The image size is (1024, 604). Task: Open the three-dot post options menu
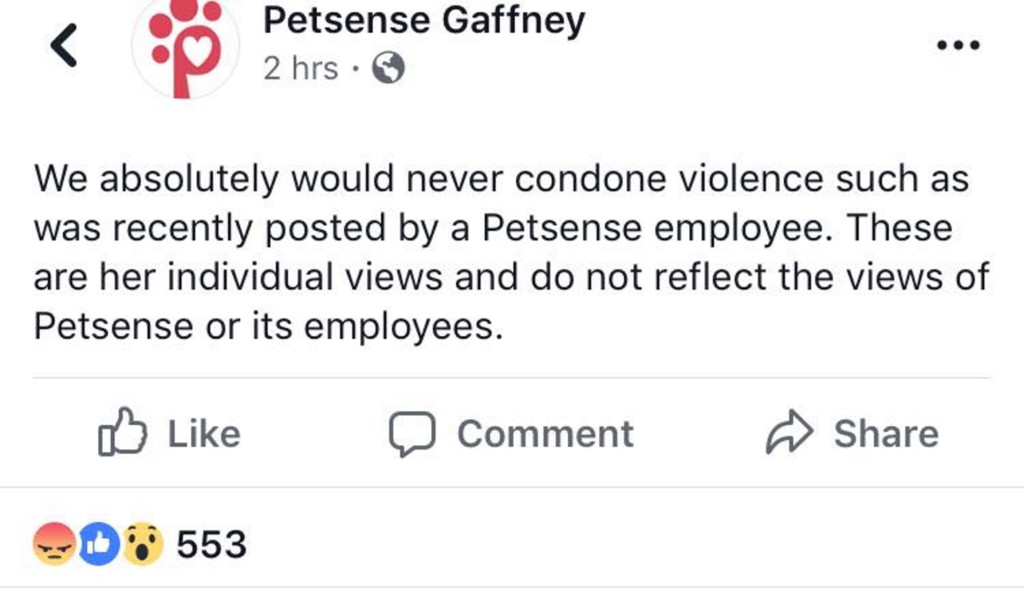coord(959,45)
